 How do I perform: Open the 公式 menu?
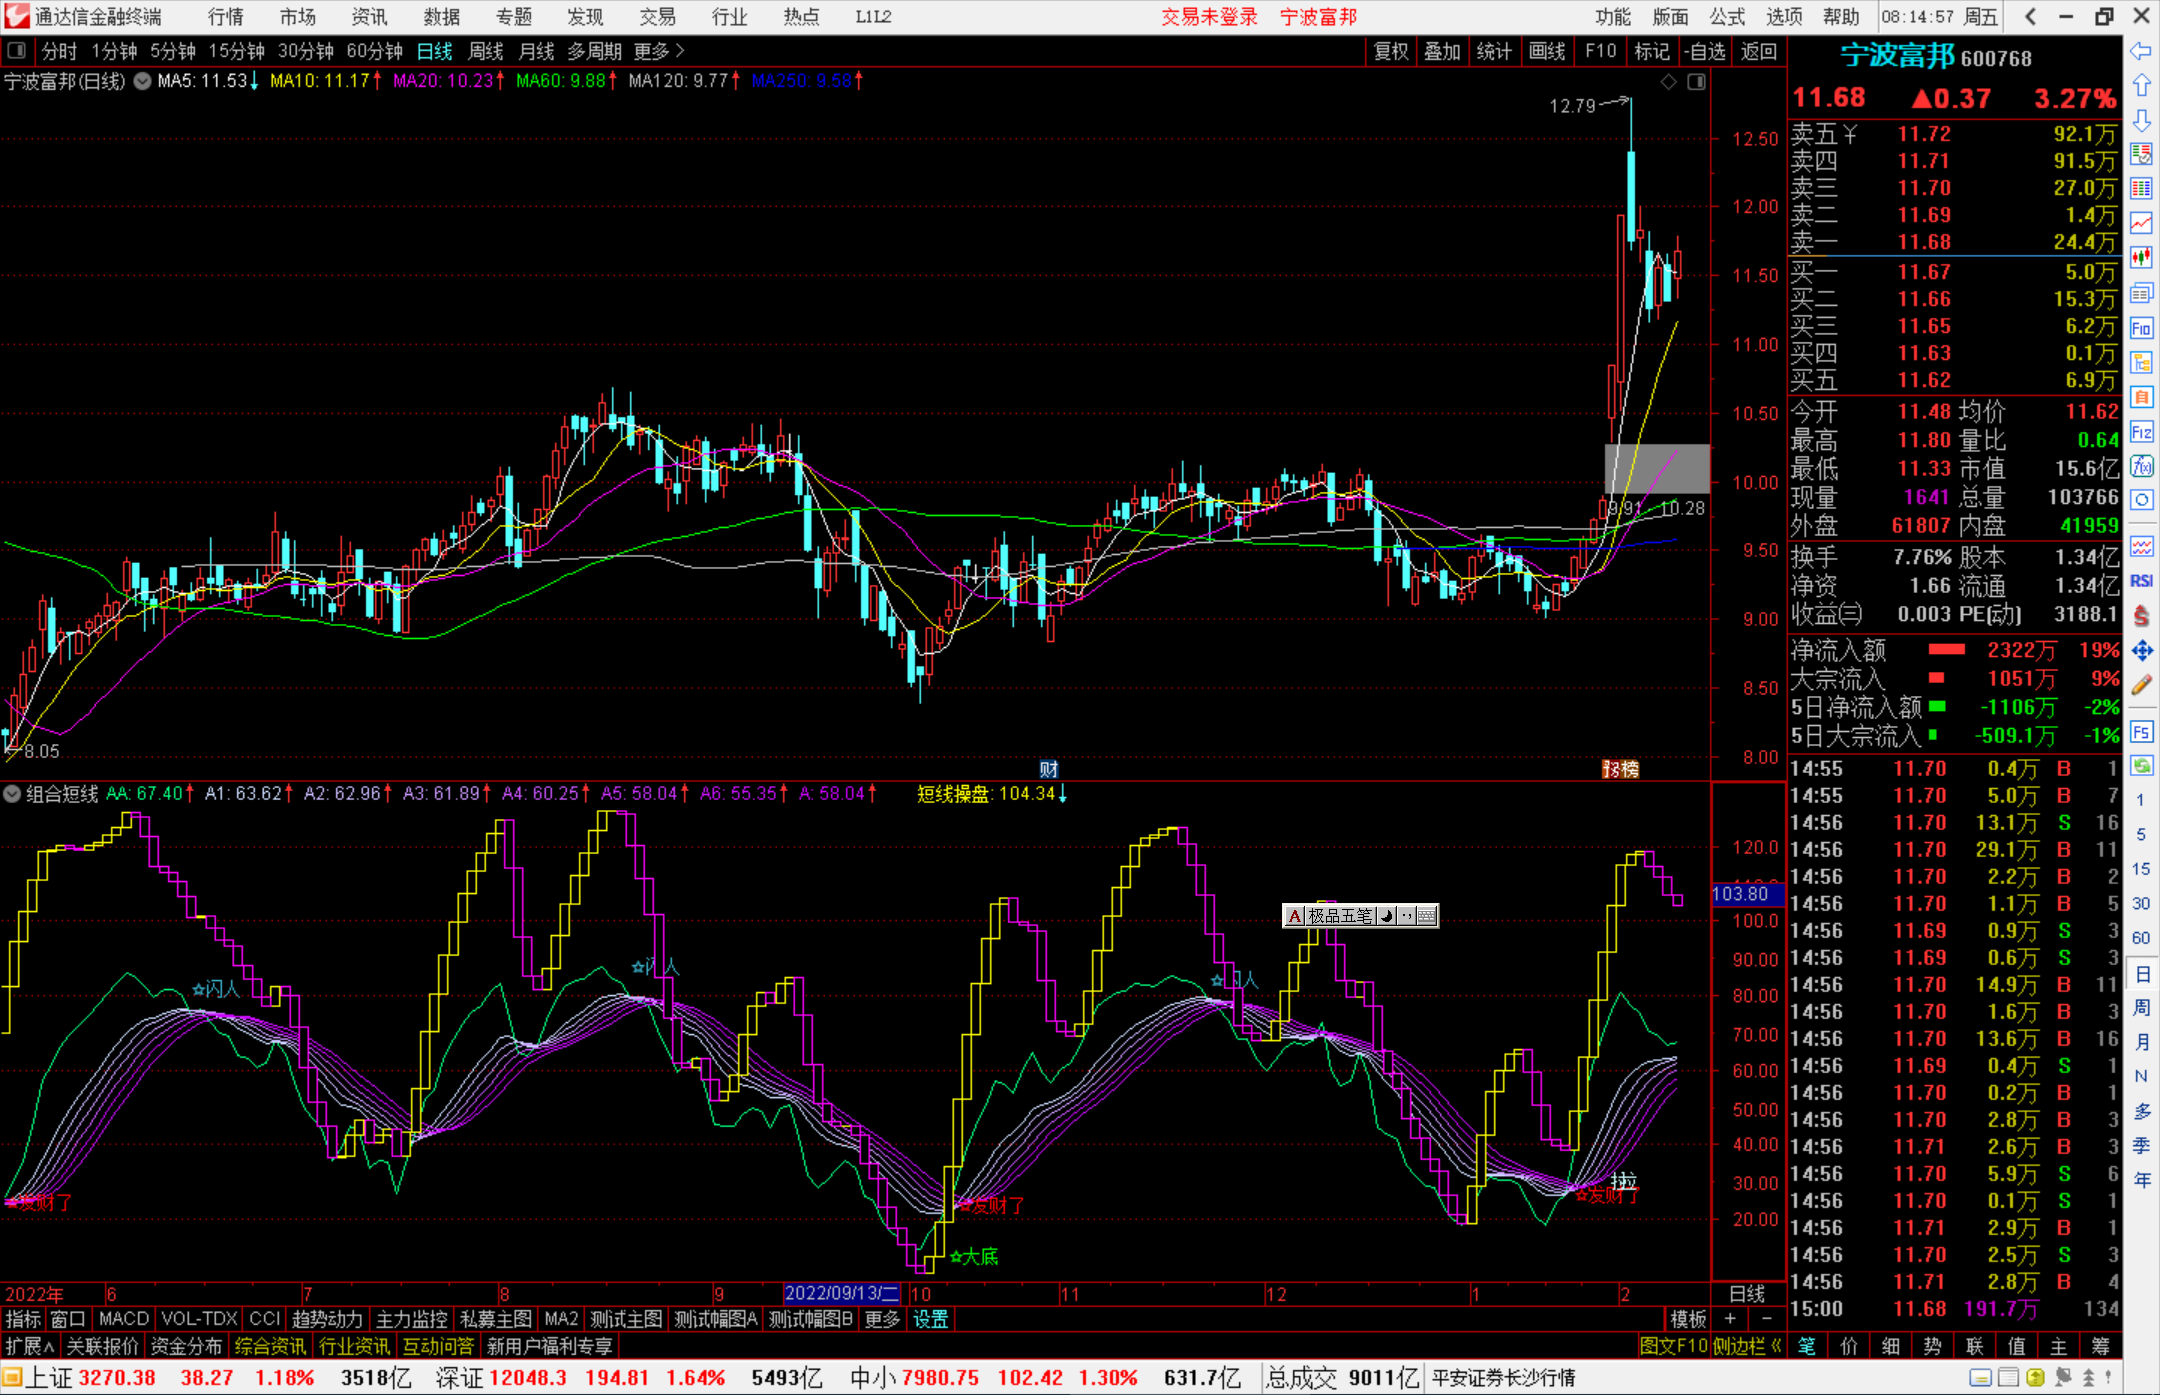pos(1727,17)
